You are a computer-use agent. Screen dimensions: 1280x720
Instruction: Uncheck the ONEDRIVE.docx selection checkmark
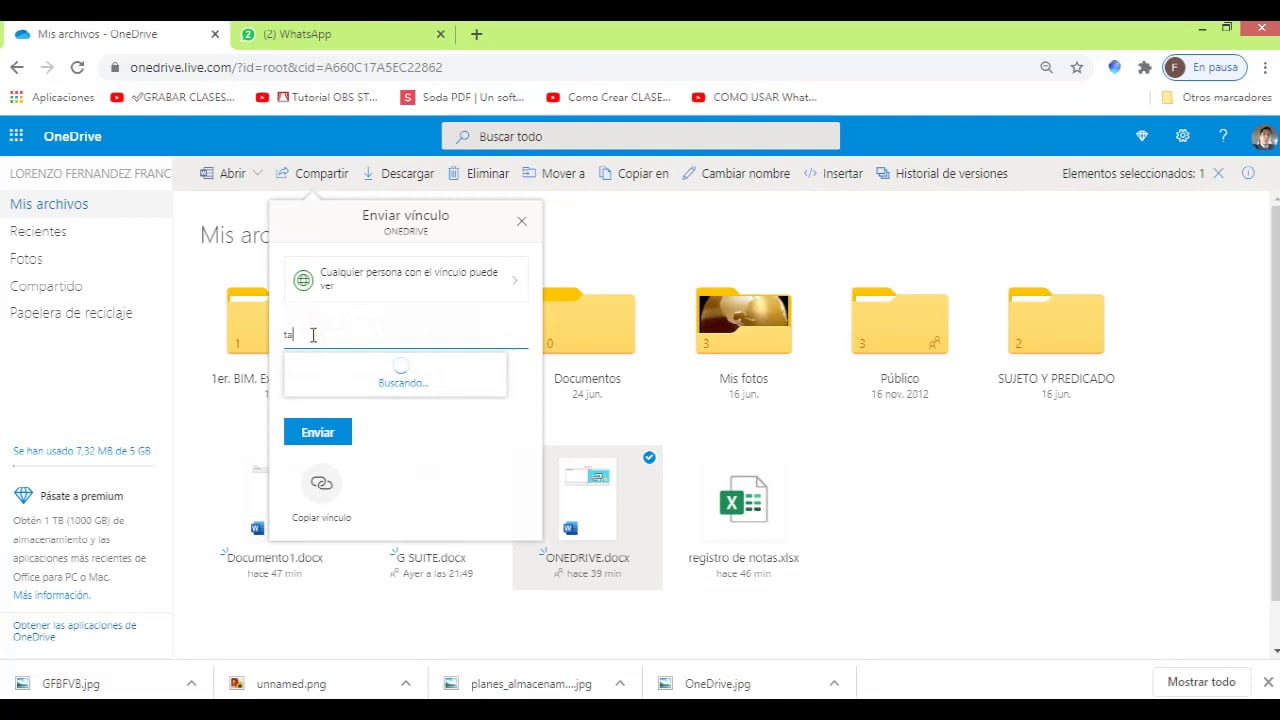[649, 457]
